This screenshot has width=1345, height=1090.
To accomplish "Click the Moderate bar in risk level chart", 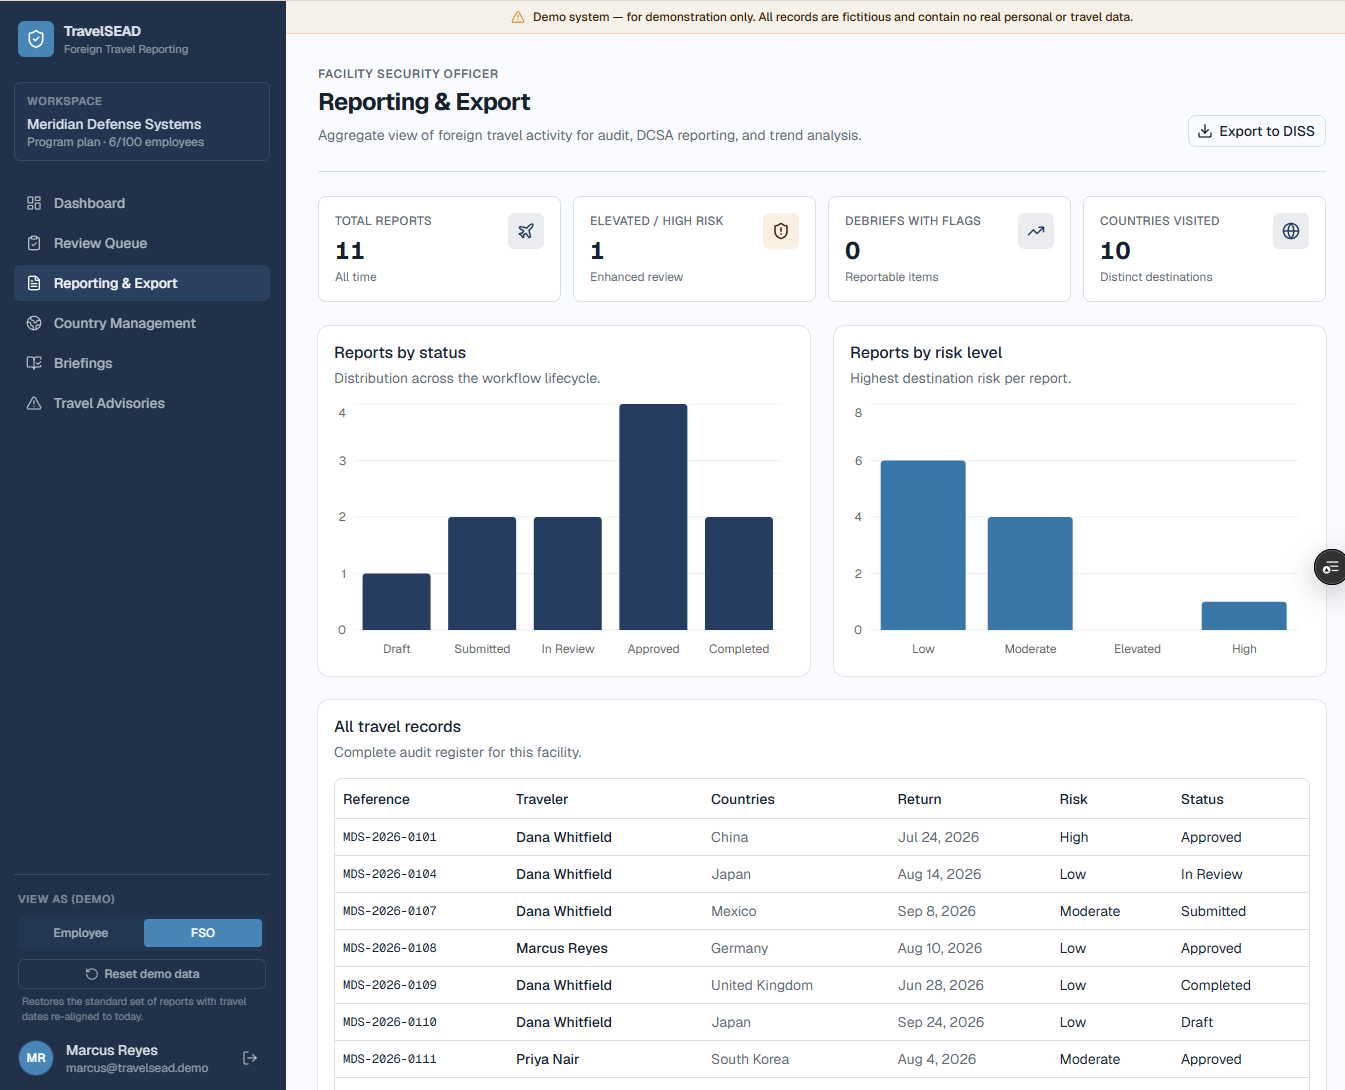I will (1030, 573).
